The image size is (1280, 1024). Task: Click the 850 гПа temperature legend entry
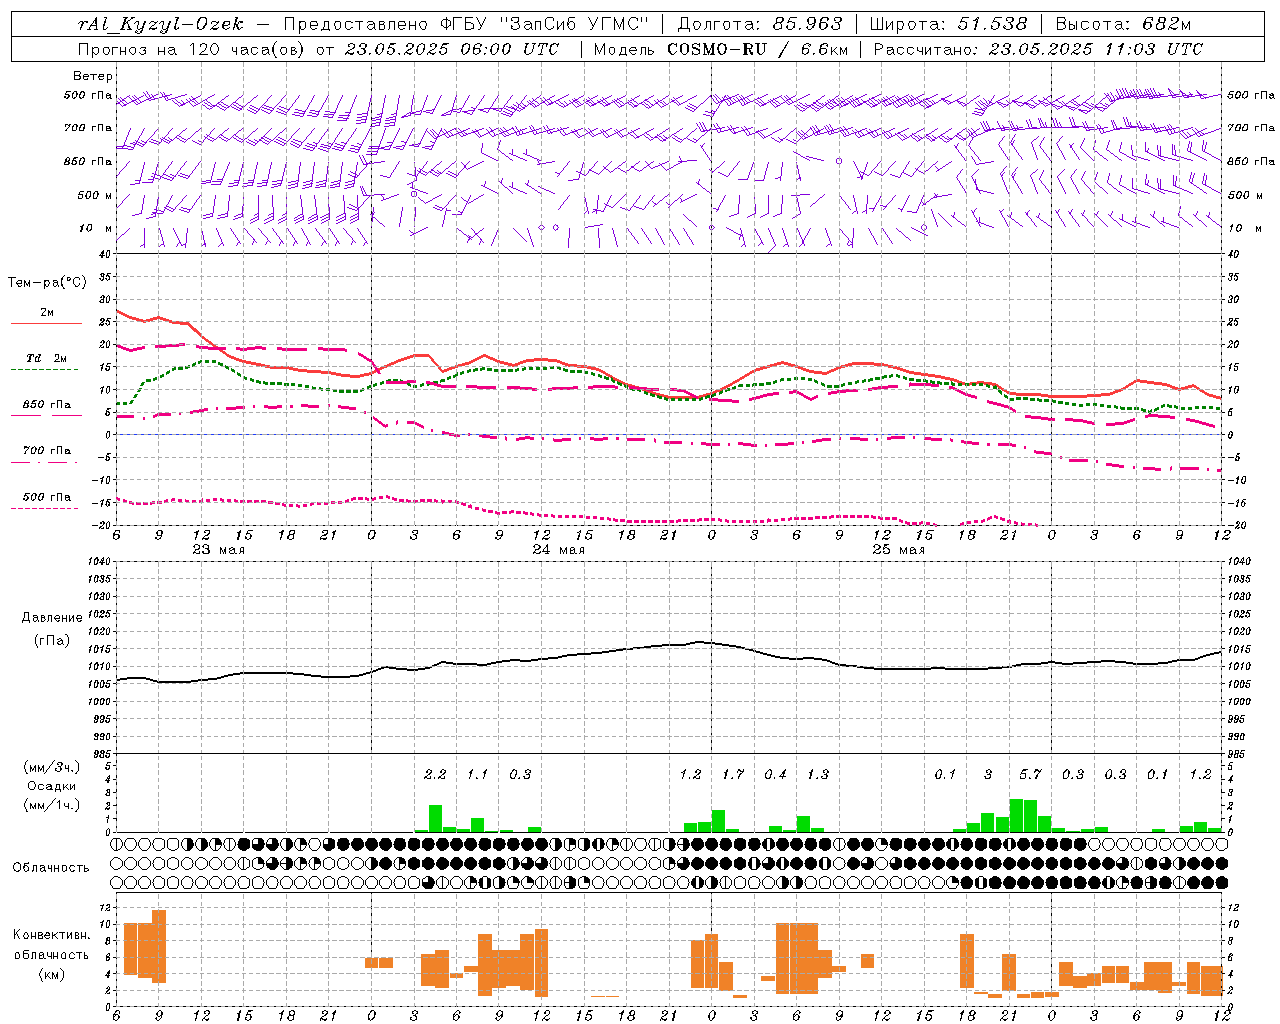47,404
